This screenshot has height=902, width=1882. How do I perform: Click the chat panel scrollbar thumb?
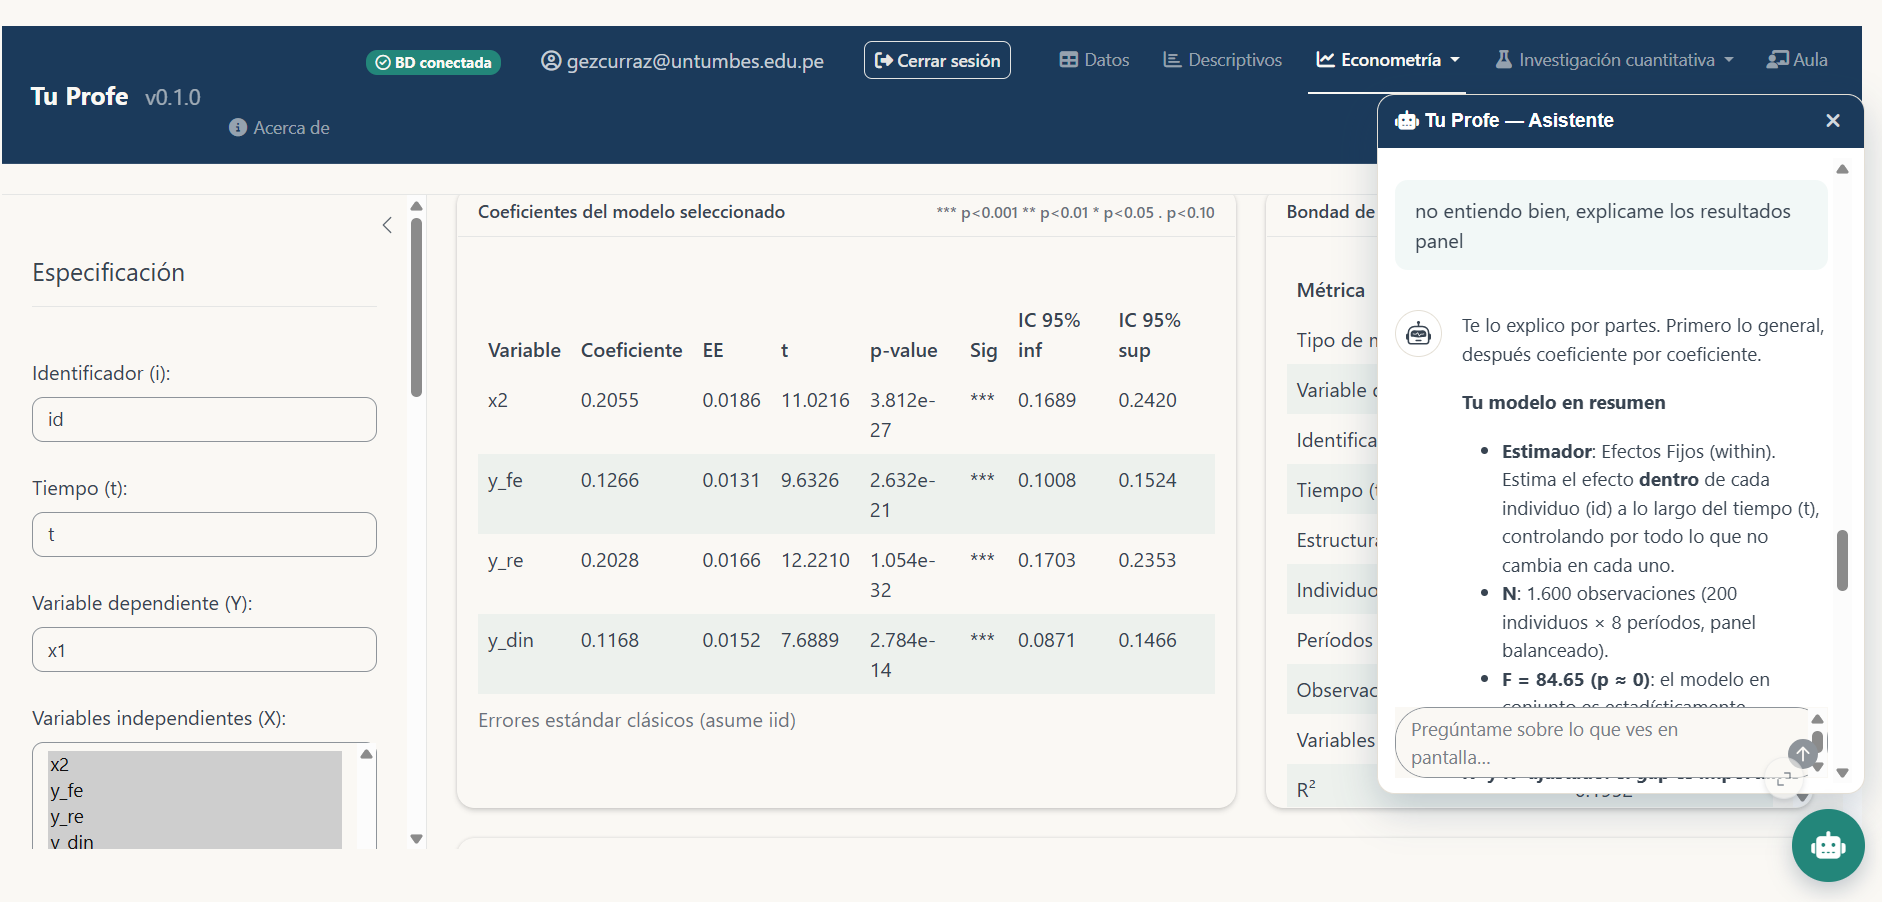pyautogui.click(x=1842, y=561)
